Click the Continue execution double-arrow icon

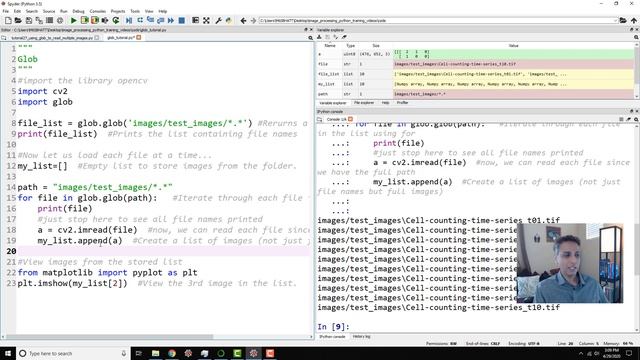[x=171, y=20]
